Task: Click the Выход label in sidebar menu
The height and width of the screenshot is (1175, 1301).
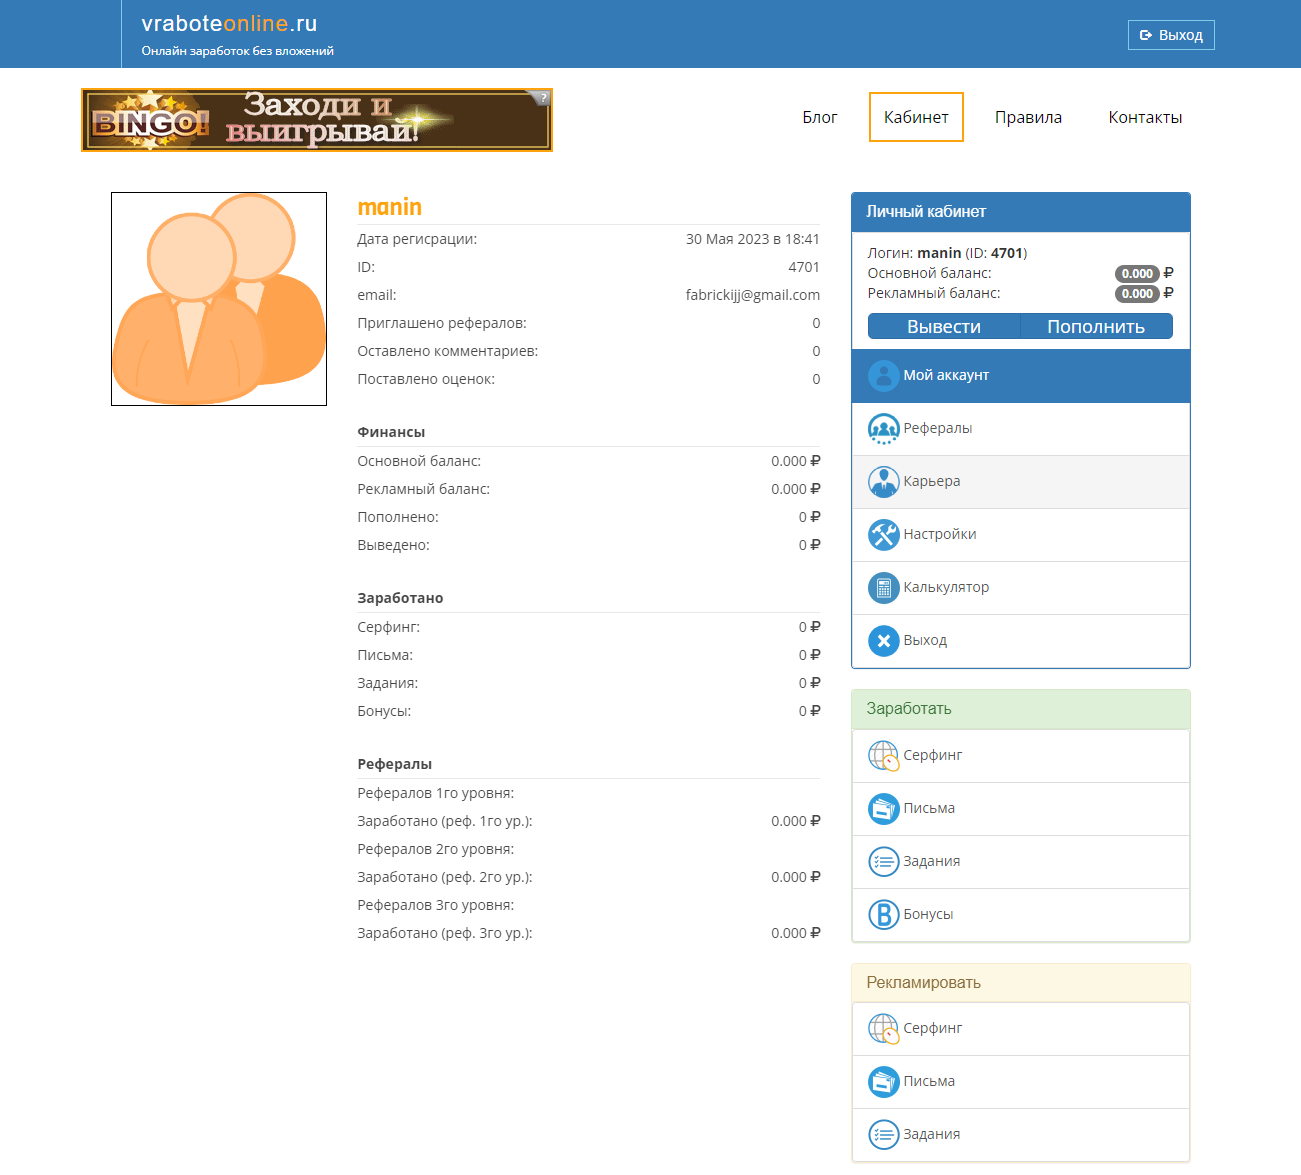Action: (925, 640)
